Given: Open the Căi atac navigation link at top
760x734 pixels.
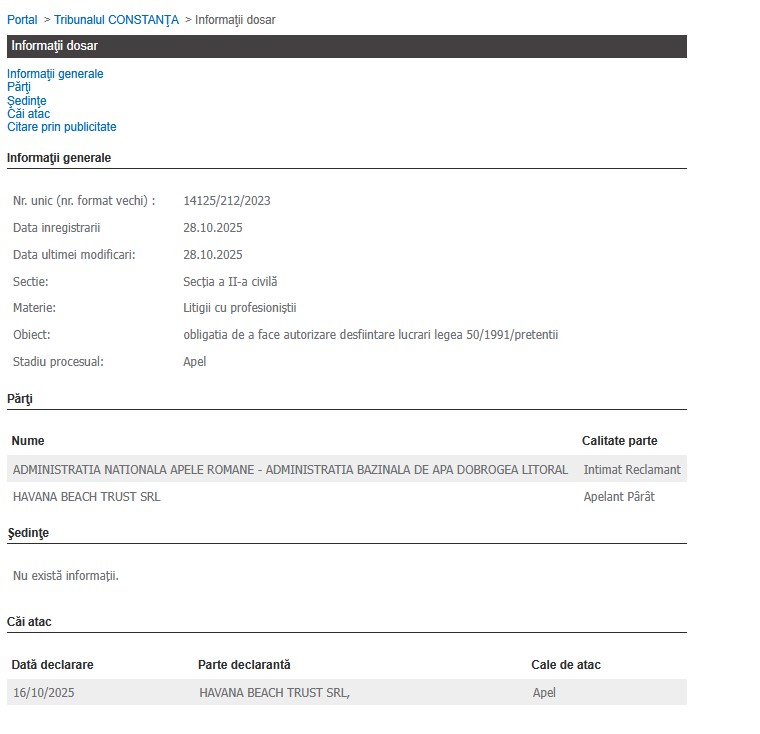Looking at the screenshot, I should click(x=28, y=114).
